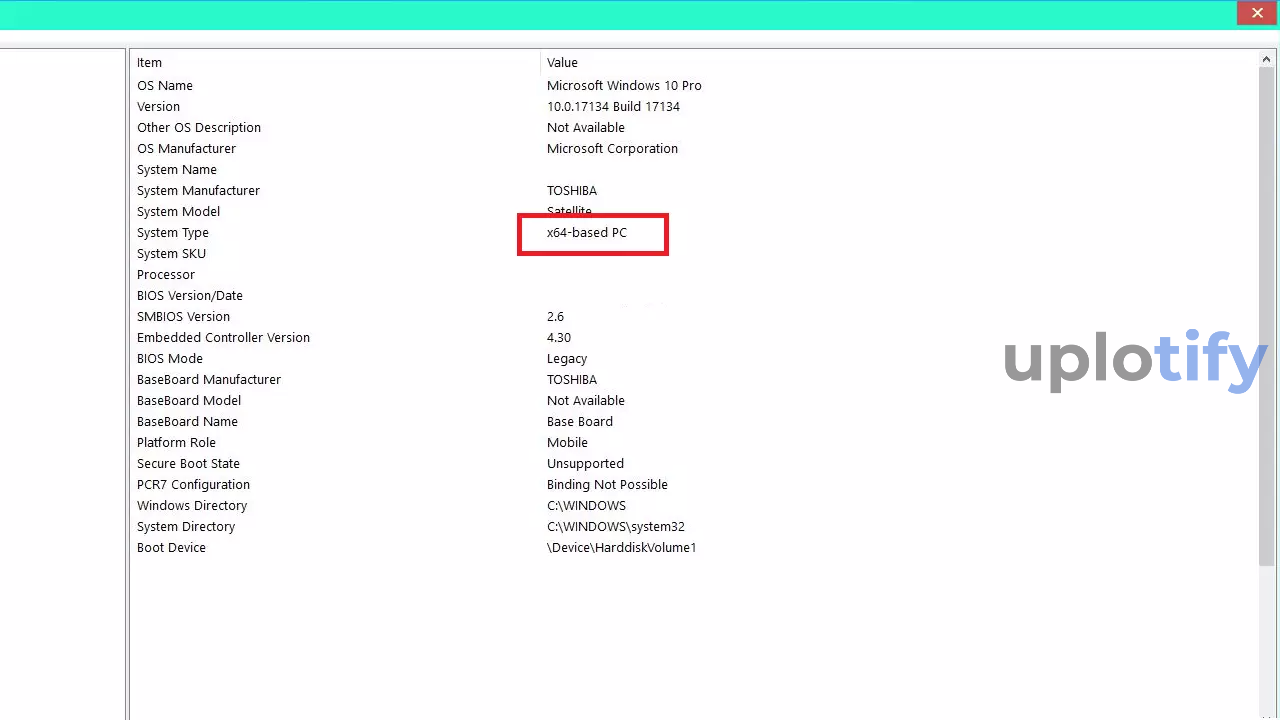Select Embedded Controller Version row
The height and width of the screenshot is (720, 1280).
click(x=694, y=337)
